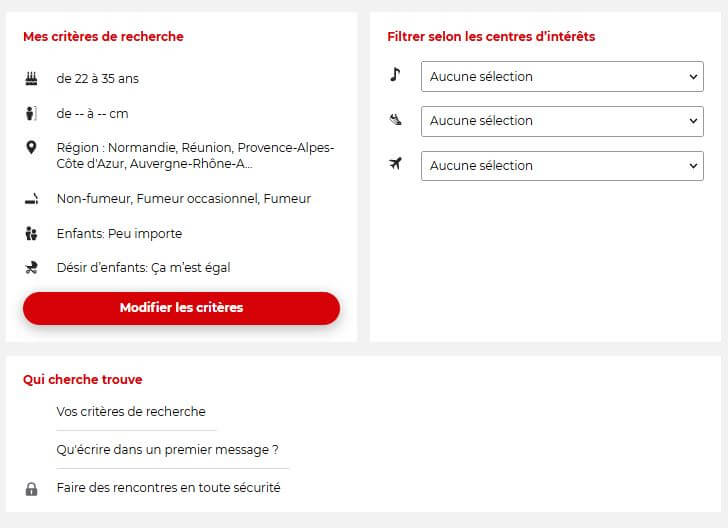Click the cigarette smoking icon

coord(31,199)
